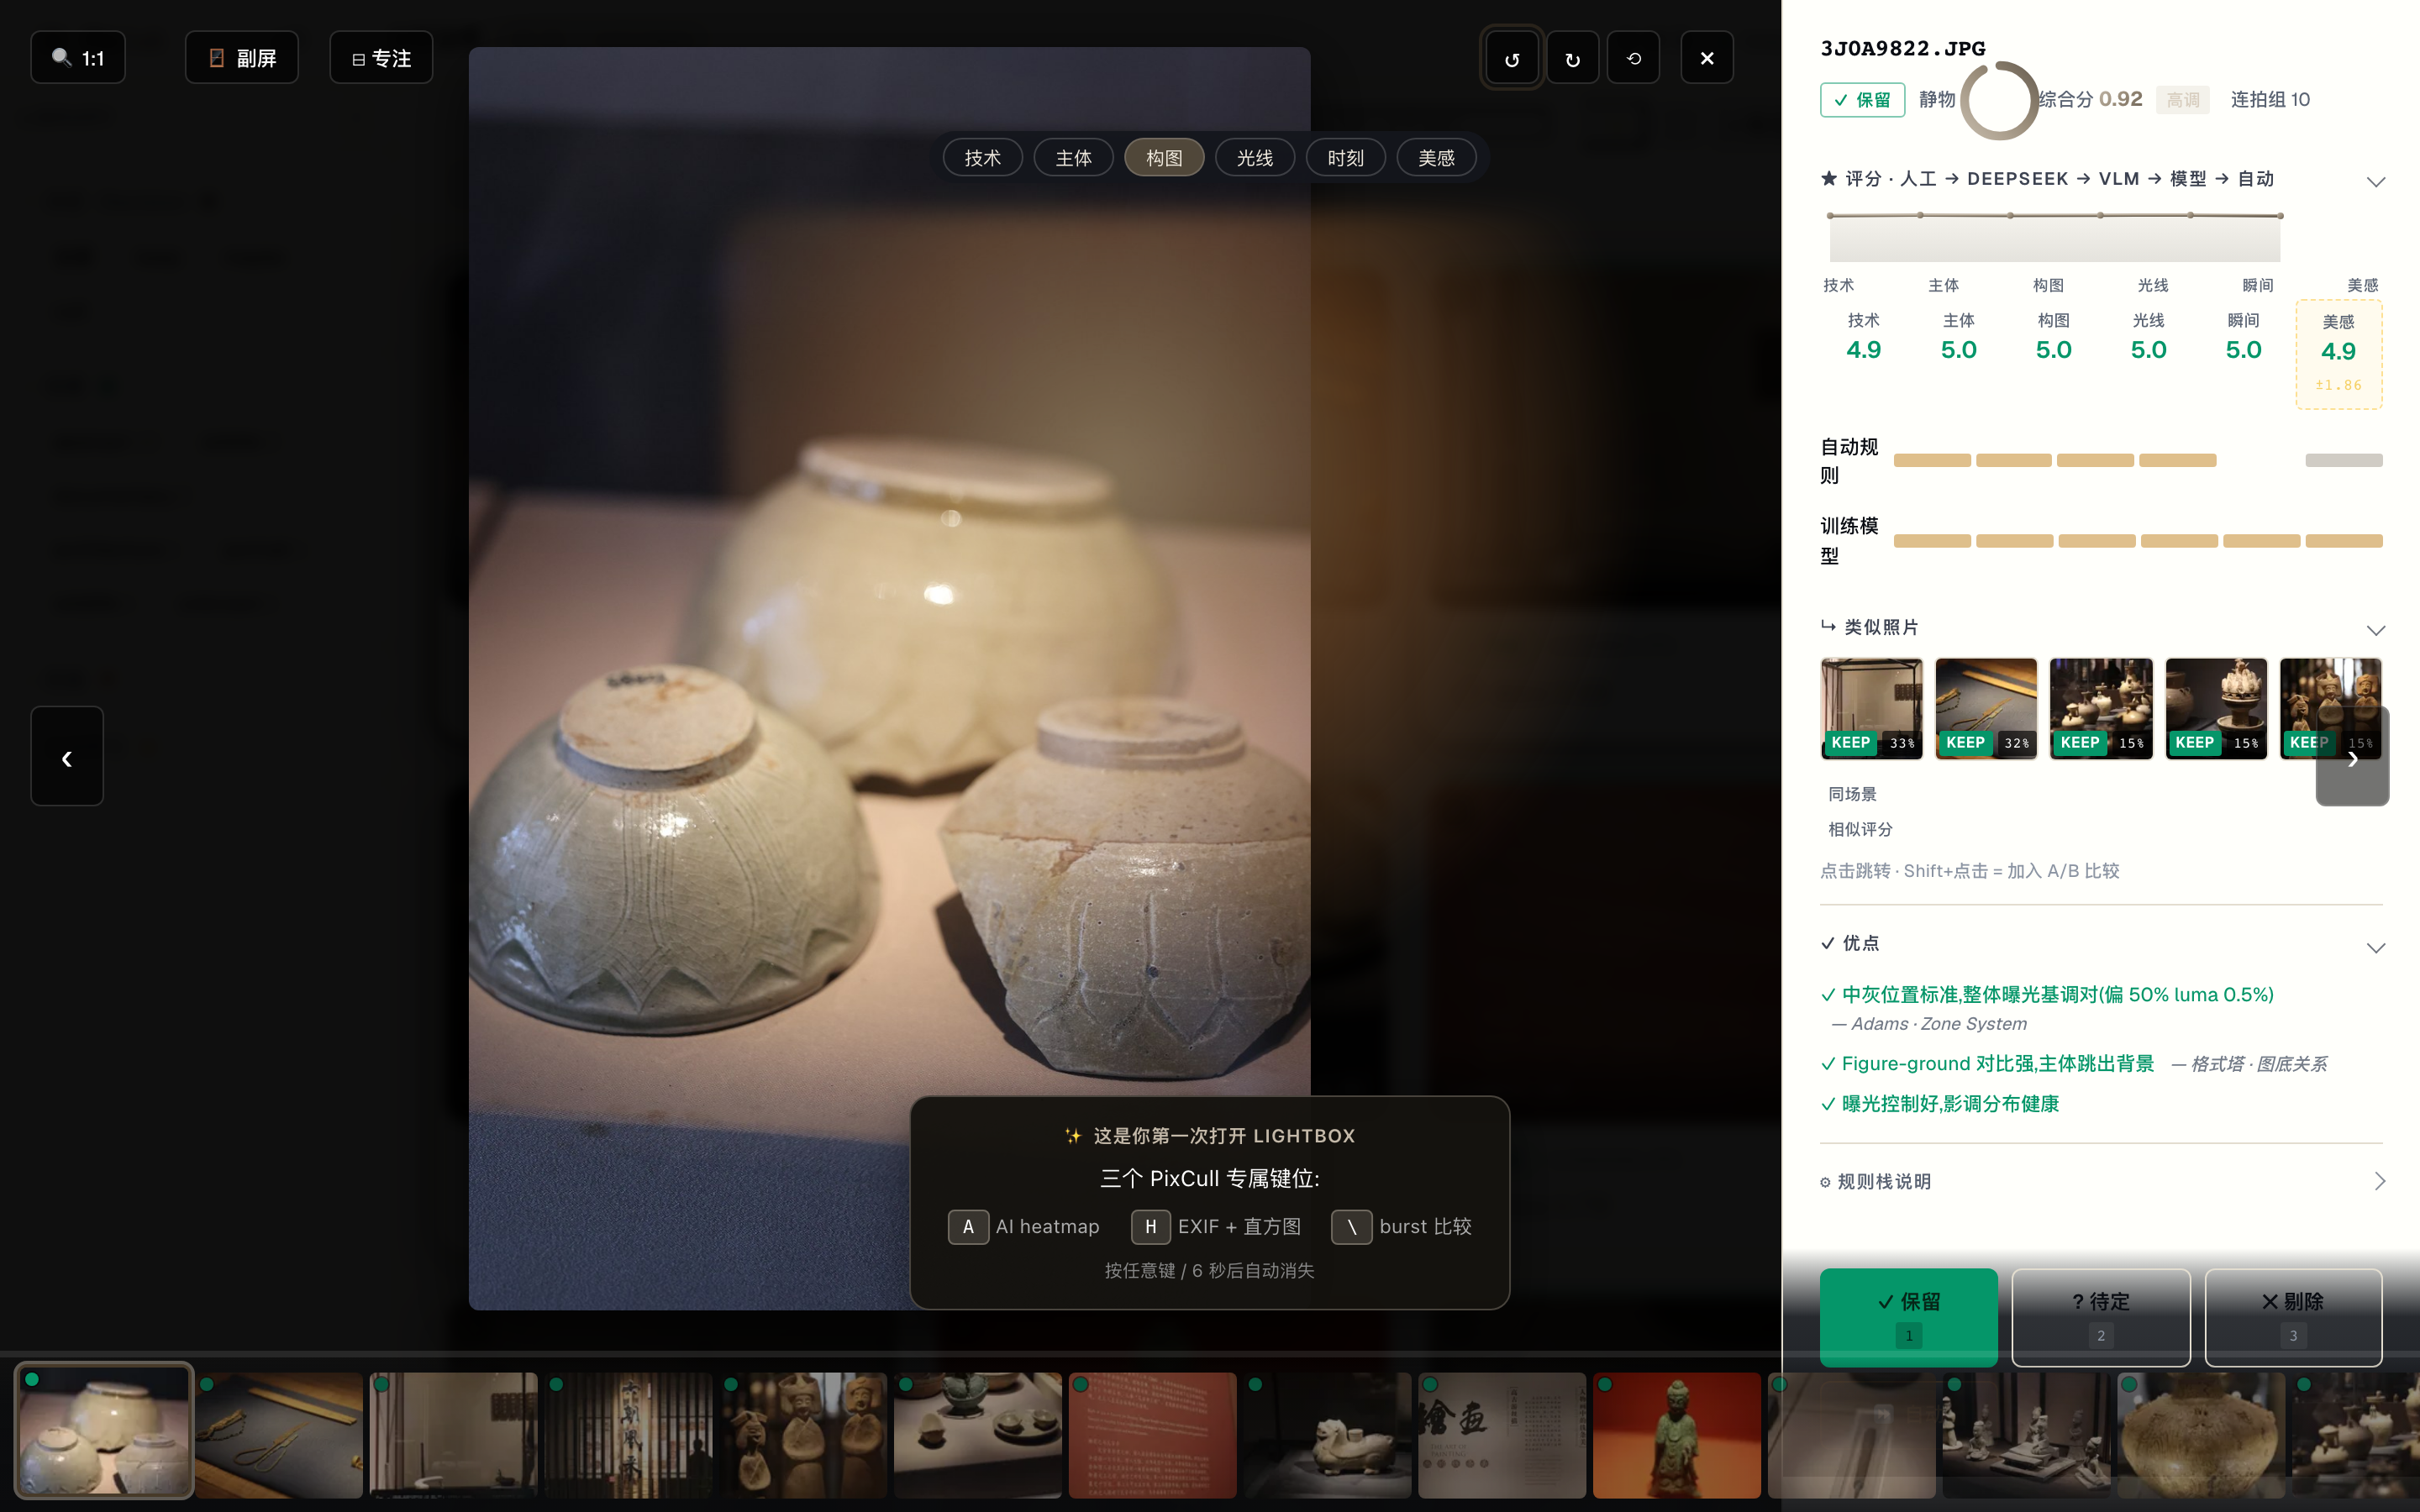Click the 曝光控制好 advantage line

tap(1940, 1103)
